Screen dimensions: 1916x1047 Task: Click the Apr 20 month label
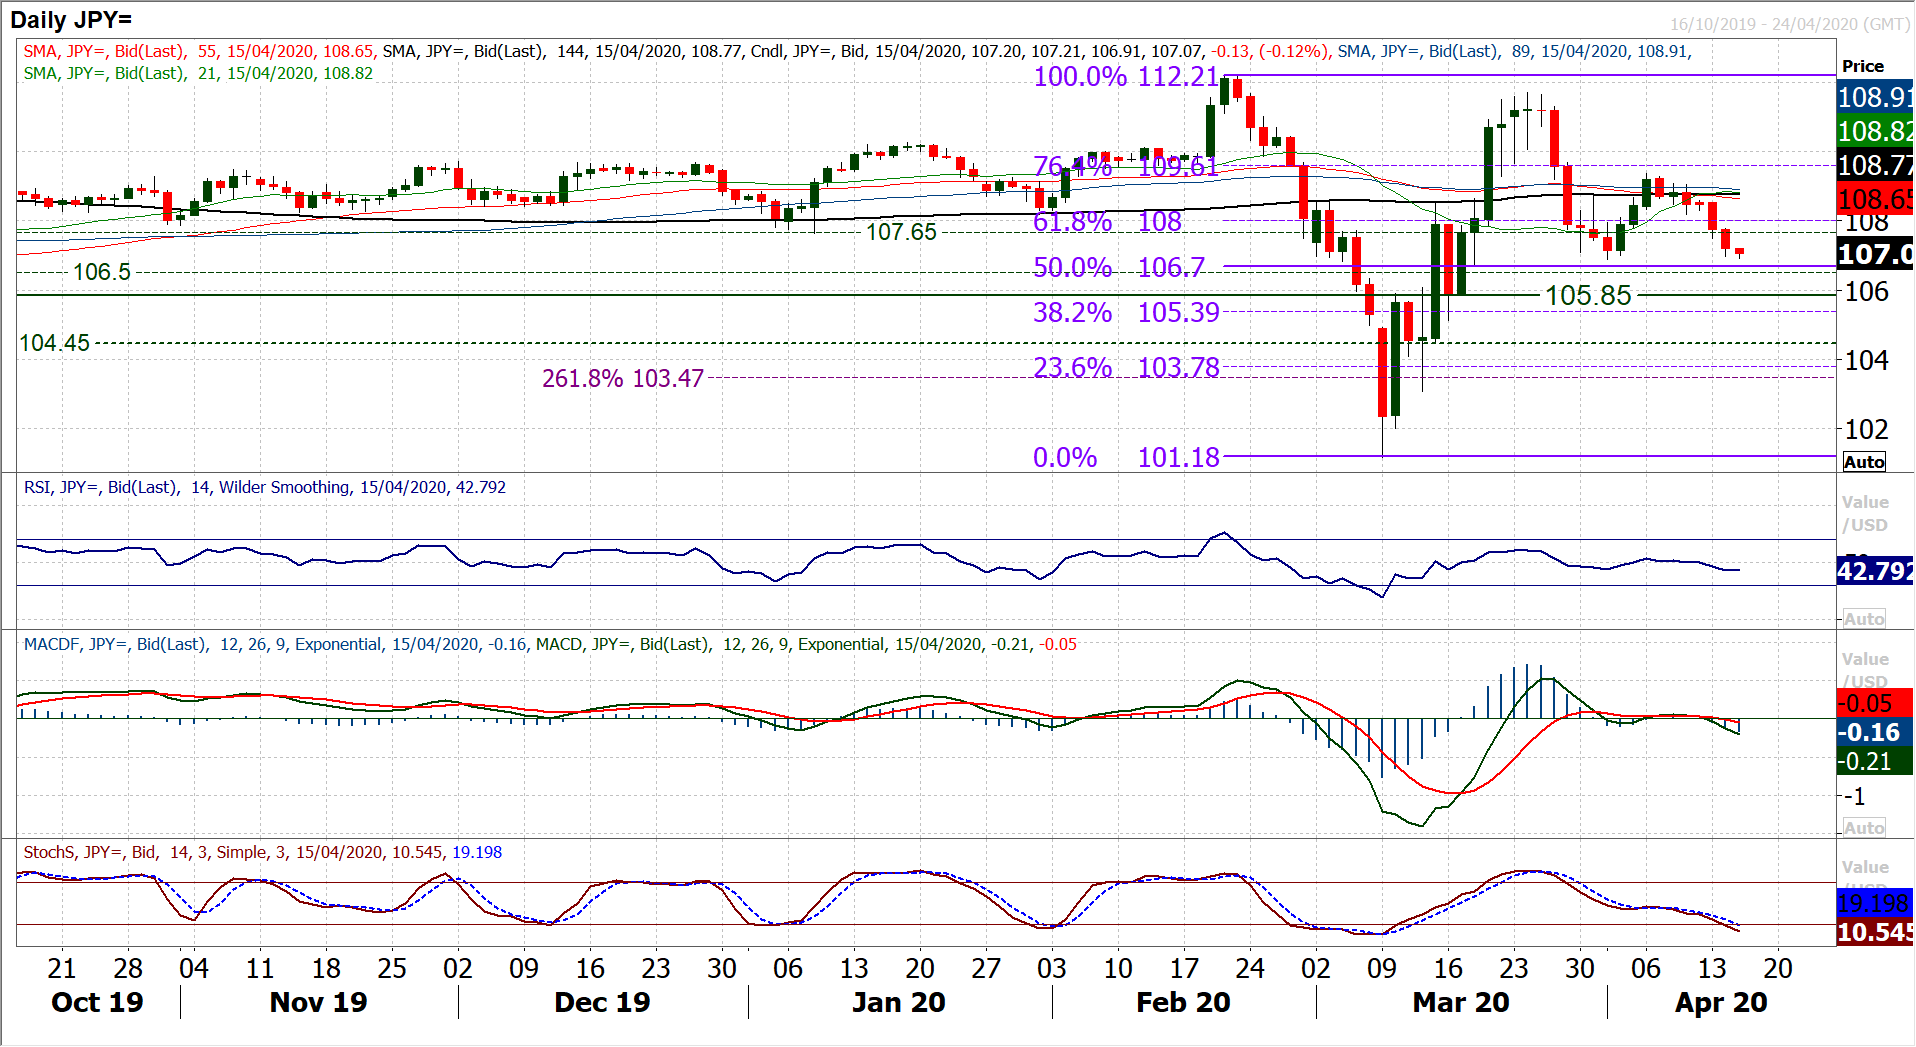(1721, 1002)
